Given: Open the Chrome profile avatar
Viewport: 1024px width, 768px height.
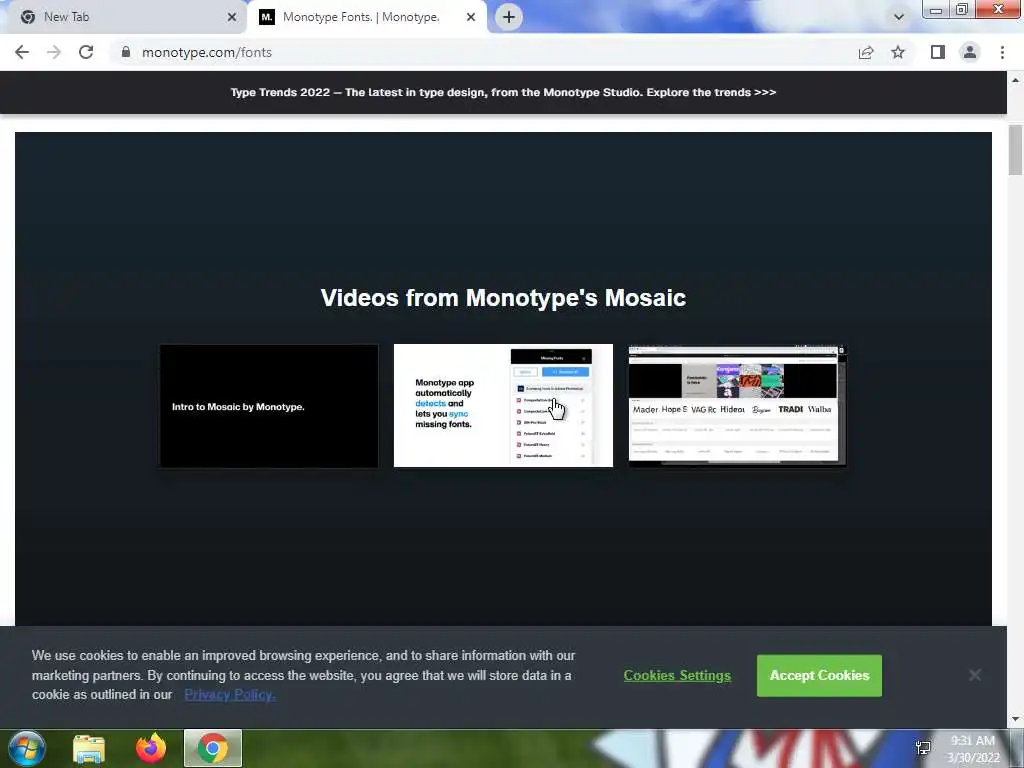Looking at the screenshot, I should point(970,52).
